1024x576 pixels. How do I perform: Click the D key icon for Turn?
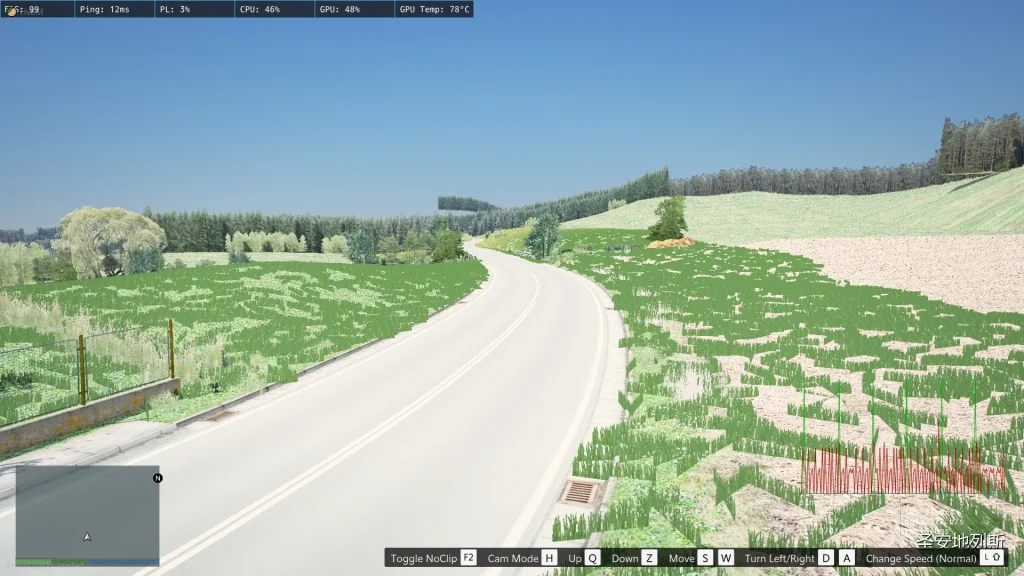pyautogui.click(x=825, y=558)
